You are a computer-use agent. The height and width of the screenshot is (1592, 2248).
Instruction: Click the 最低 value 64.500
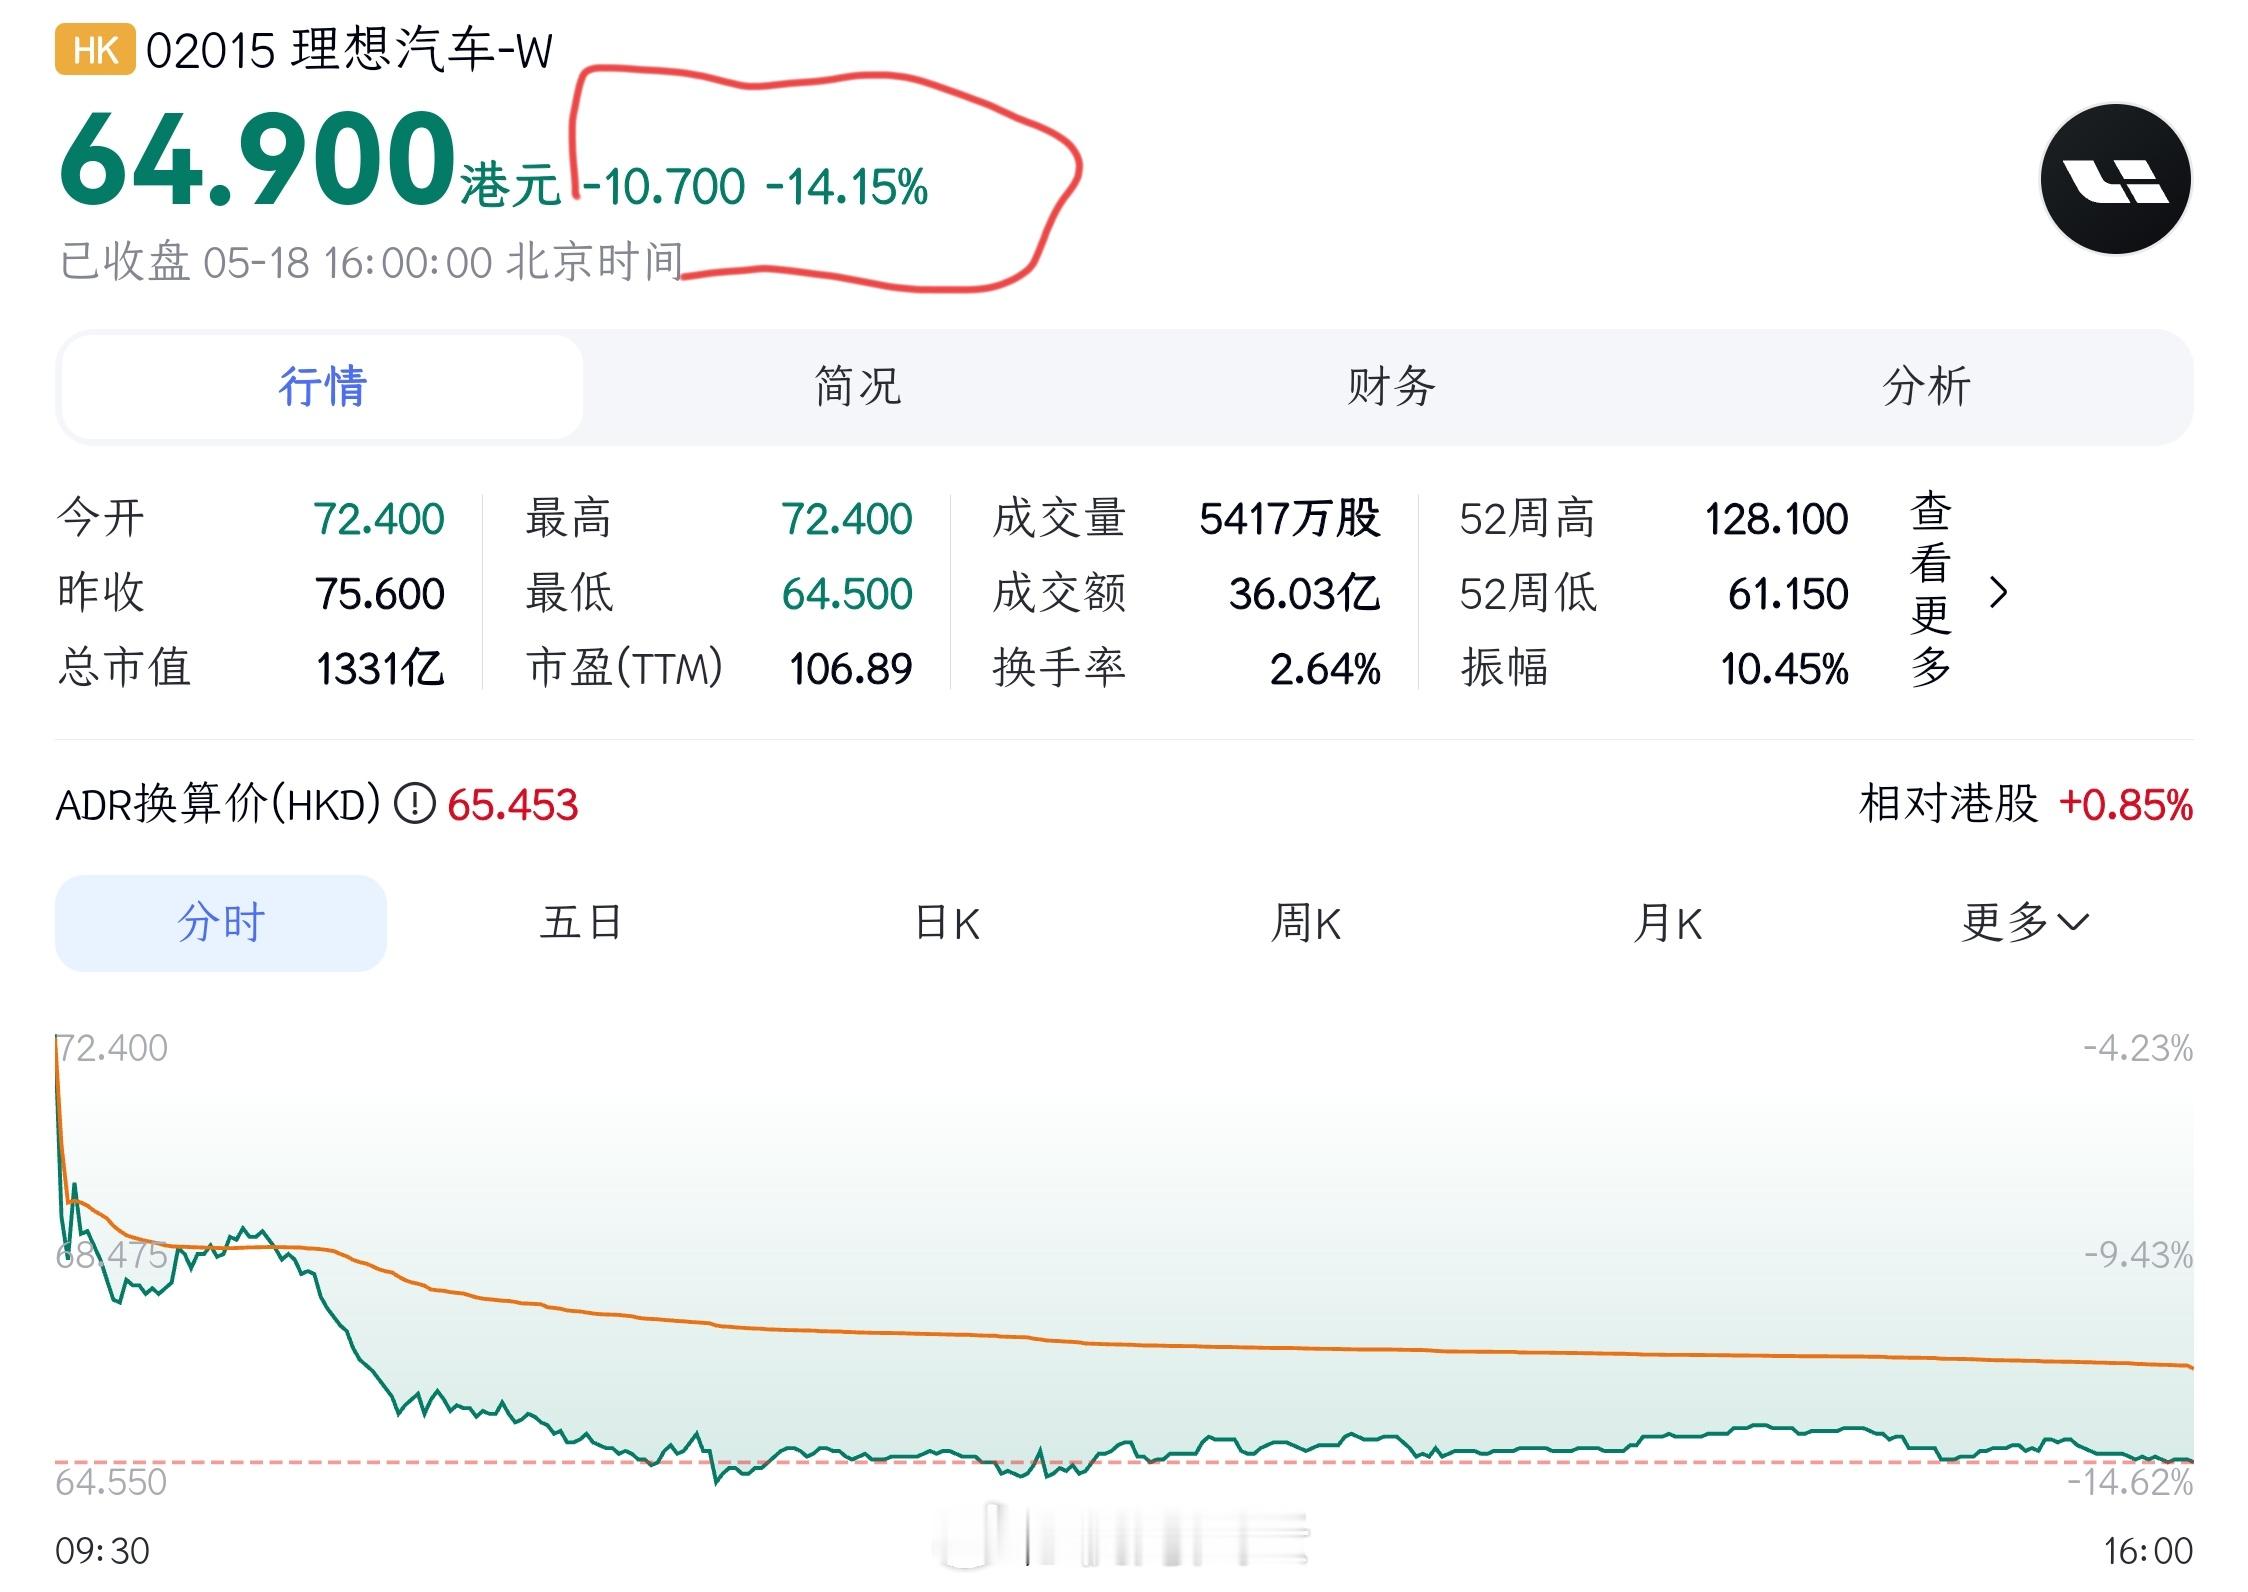coord(847,594)
